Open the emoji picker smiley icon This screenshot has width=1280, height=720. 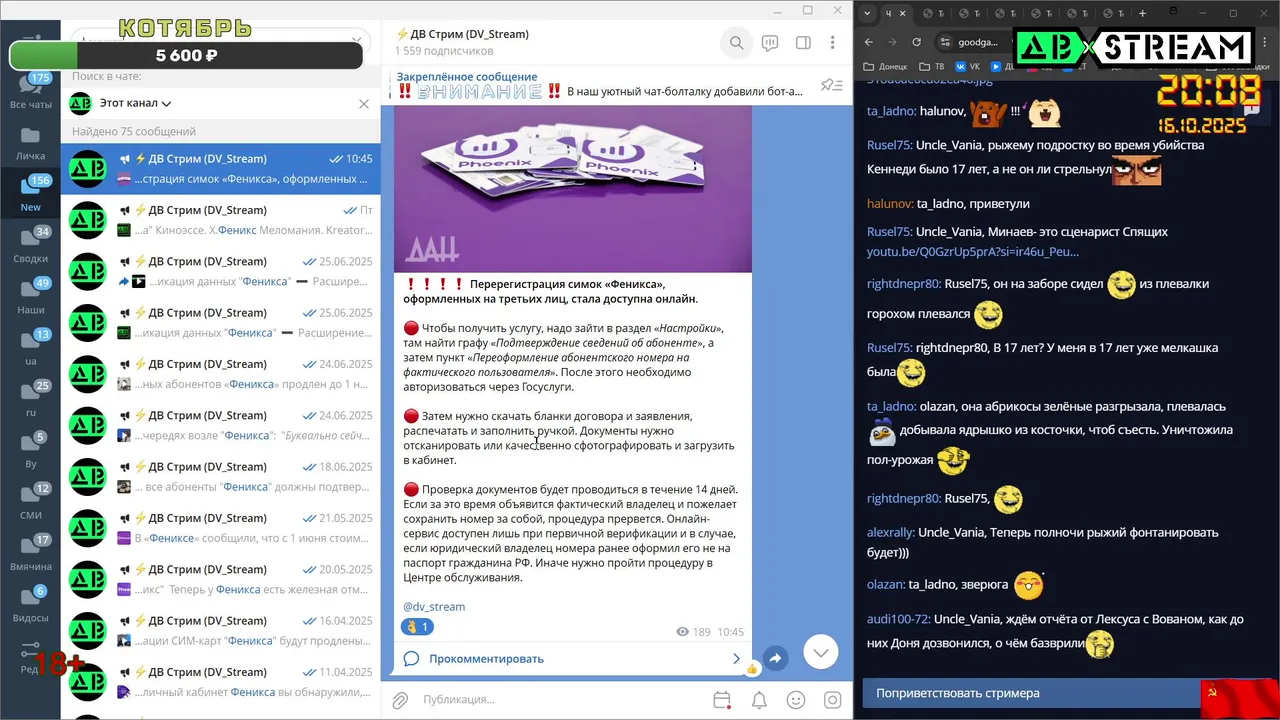796,700
